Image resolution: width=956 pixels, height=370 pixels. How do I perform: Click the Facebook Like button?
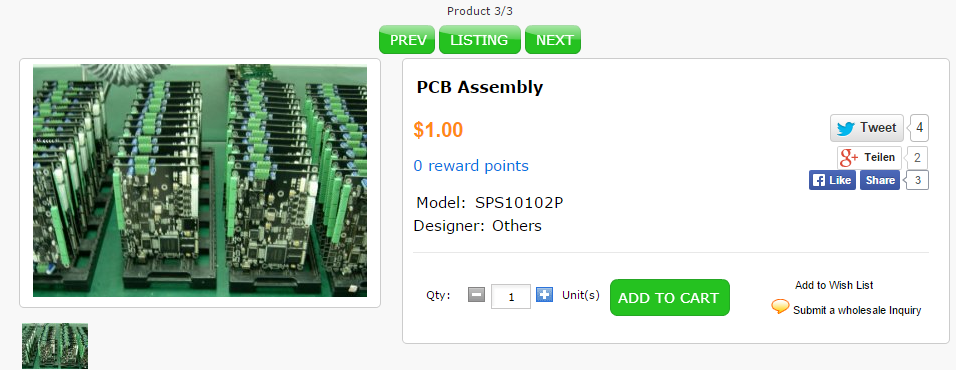(832, 180)
